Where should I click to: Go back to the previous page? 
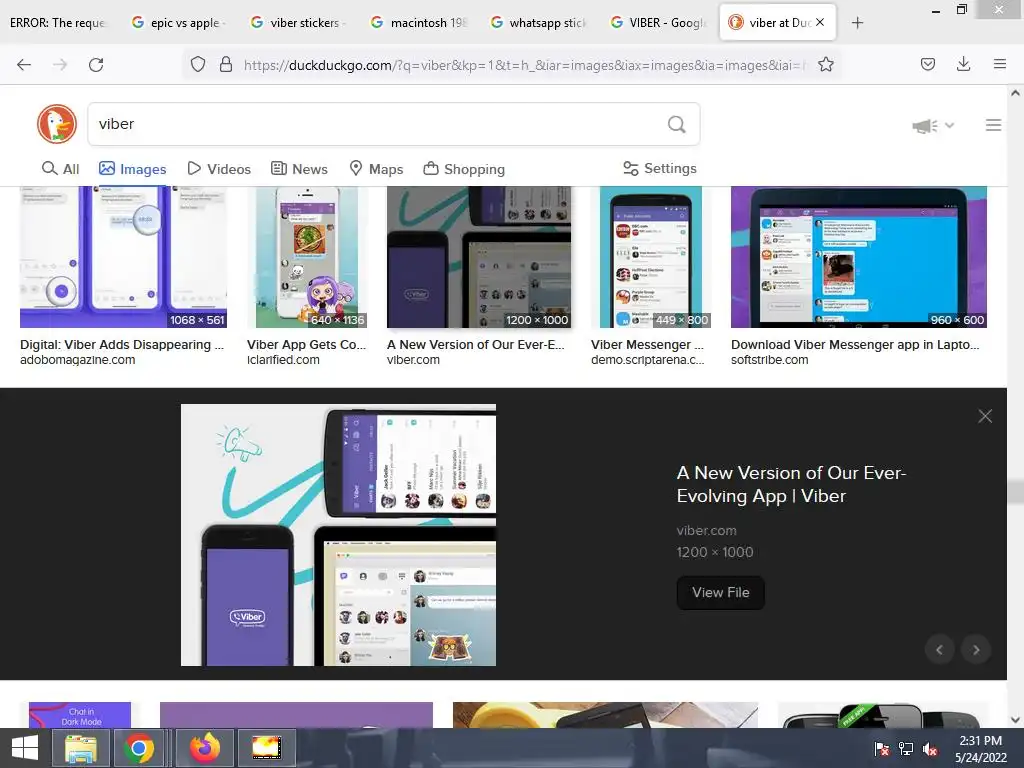[x=24, y=65]
